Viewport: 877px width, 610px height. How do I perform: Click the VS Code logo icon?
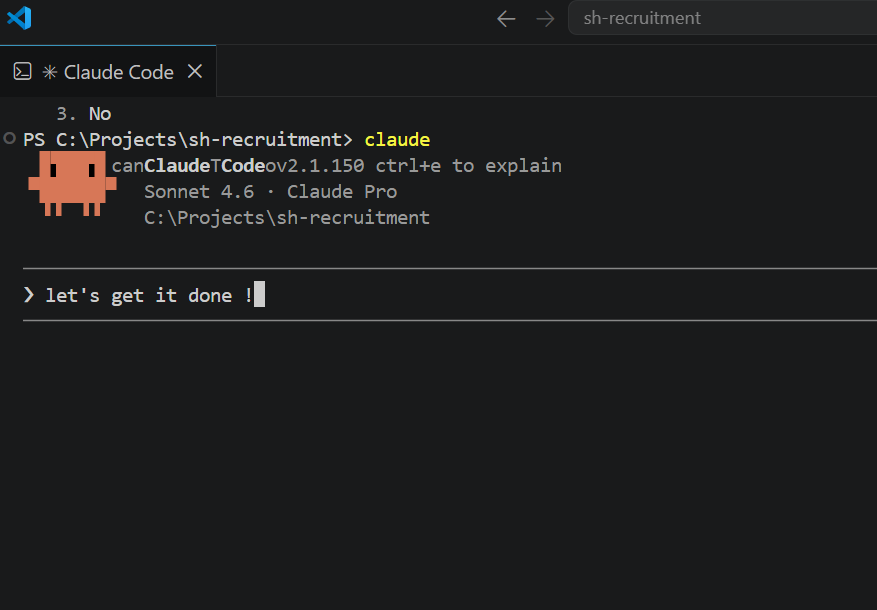(x=20, y=18)
